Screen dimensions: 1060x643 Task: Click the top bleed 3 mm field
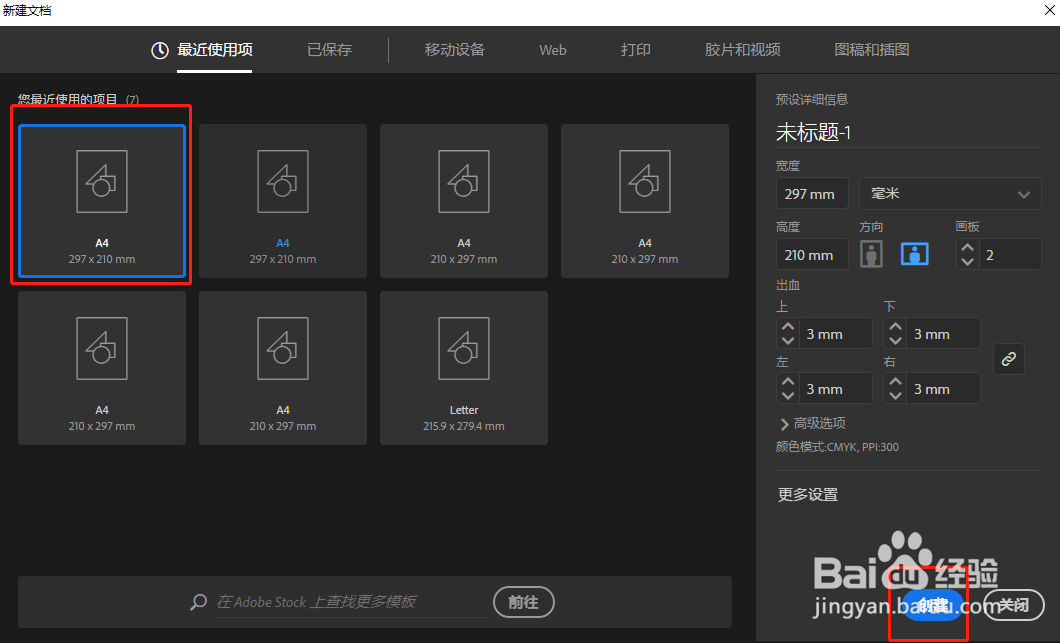[834, 334]
